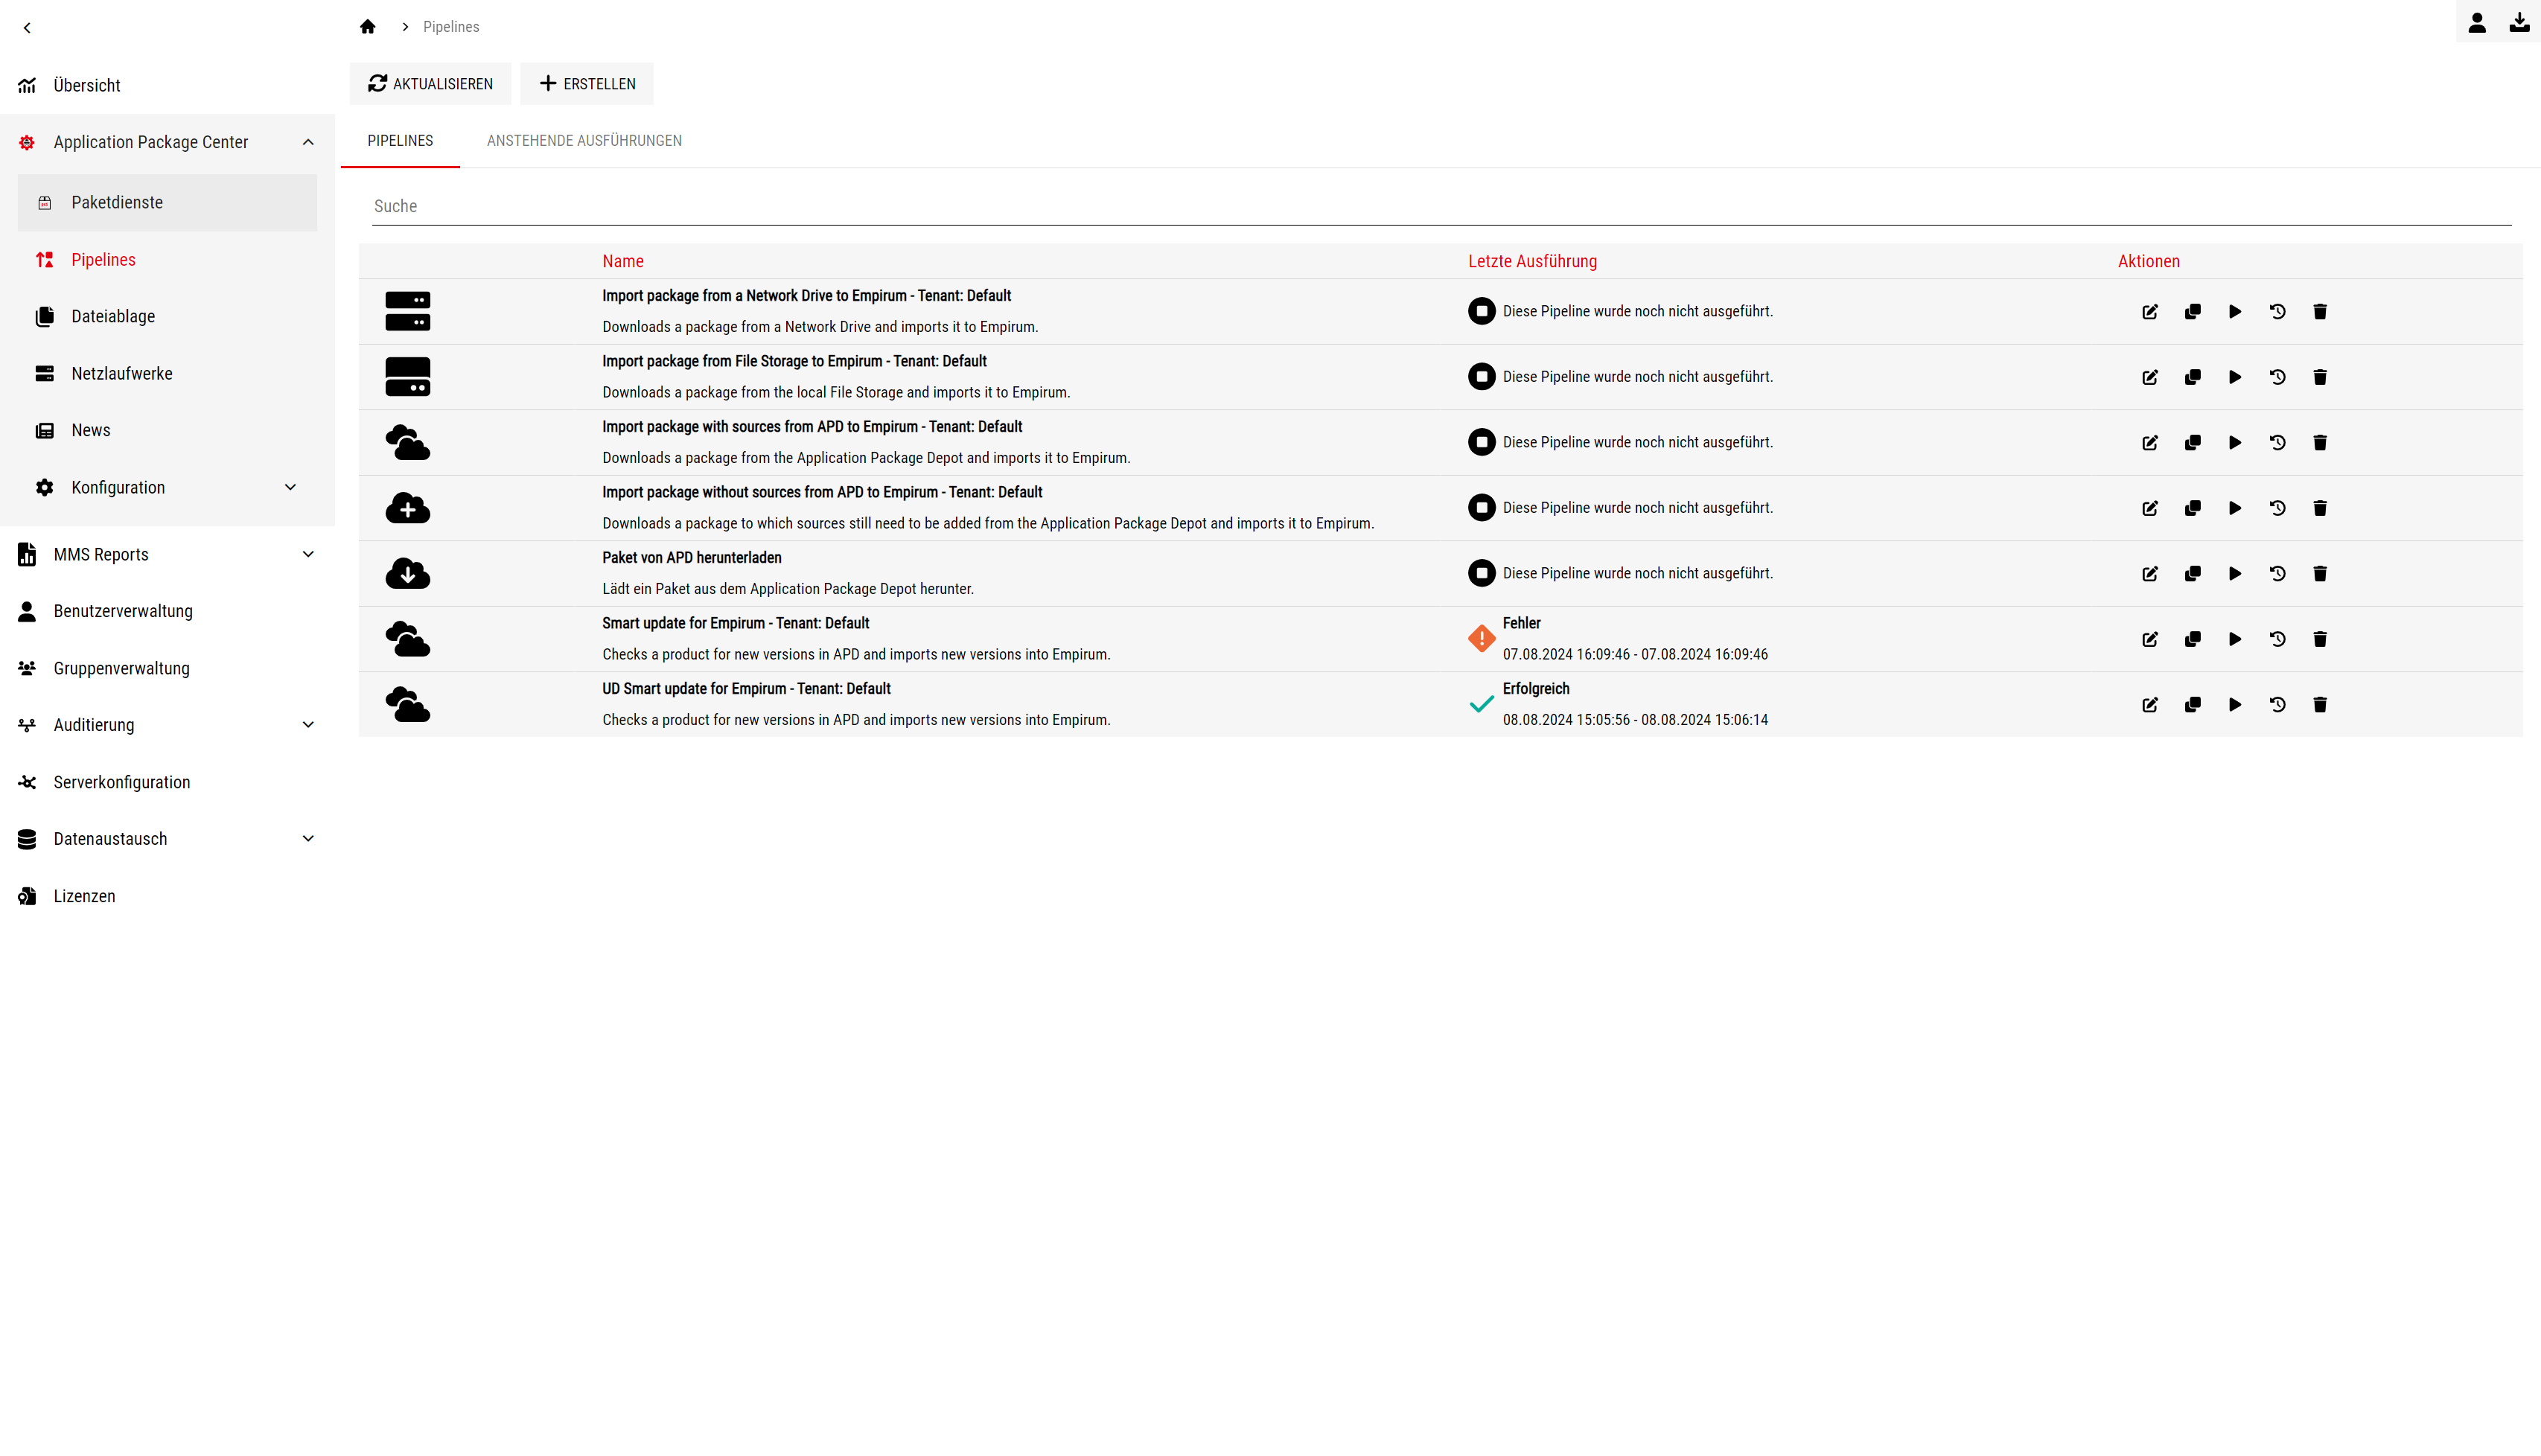The height and width of the screenshot is (1456, 2541).
Task: Click the error status icon for Smart update
Action: pos(1481,638)
